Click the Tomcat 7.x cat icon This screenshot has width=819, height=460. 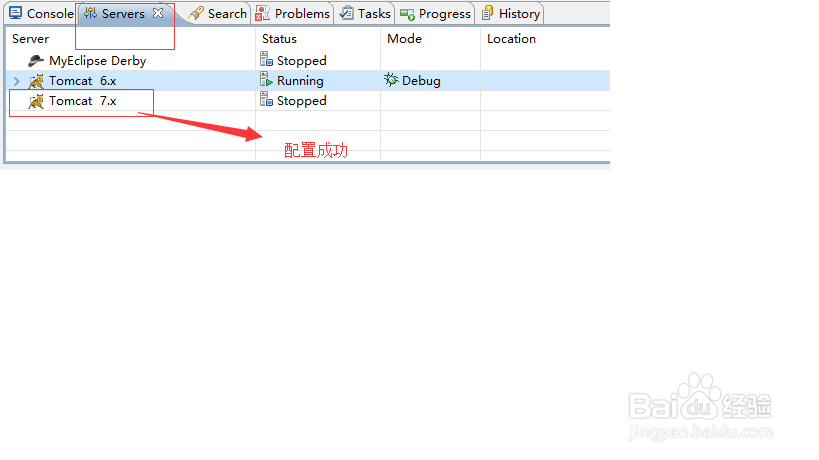pyautogui.click(x=36, y=101)
